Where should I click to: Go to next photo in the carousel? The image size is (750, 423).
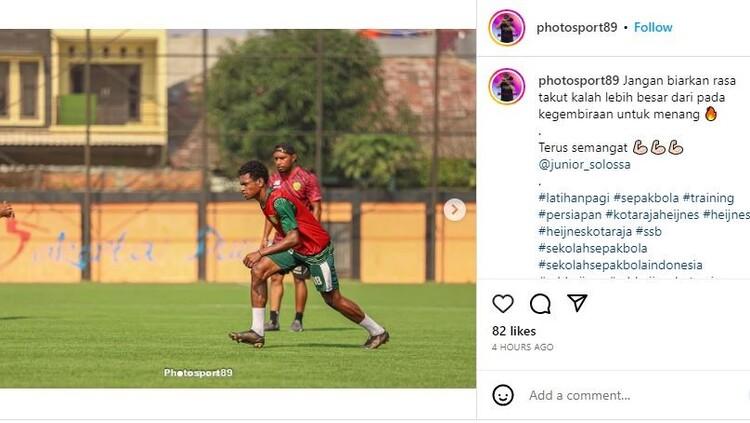pyautogui.click(x=455, y=210)
